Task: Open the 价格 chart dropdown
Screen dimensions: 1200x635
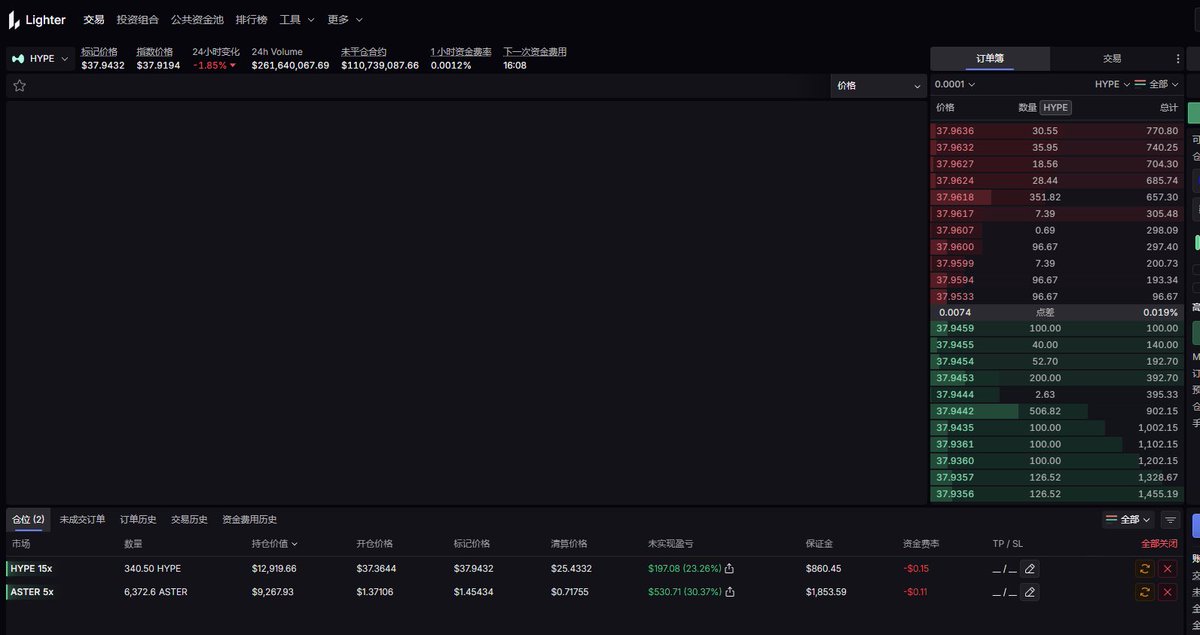Action: (x=878, y=86)
